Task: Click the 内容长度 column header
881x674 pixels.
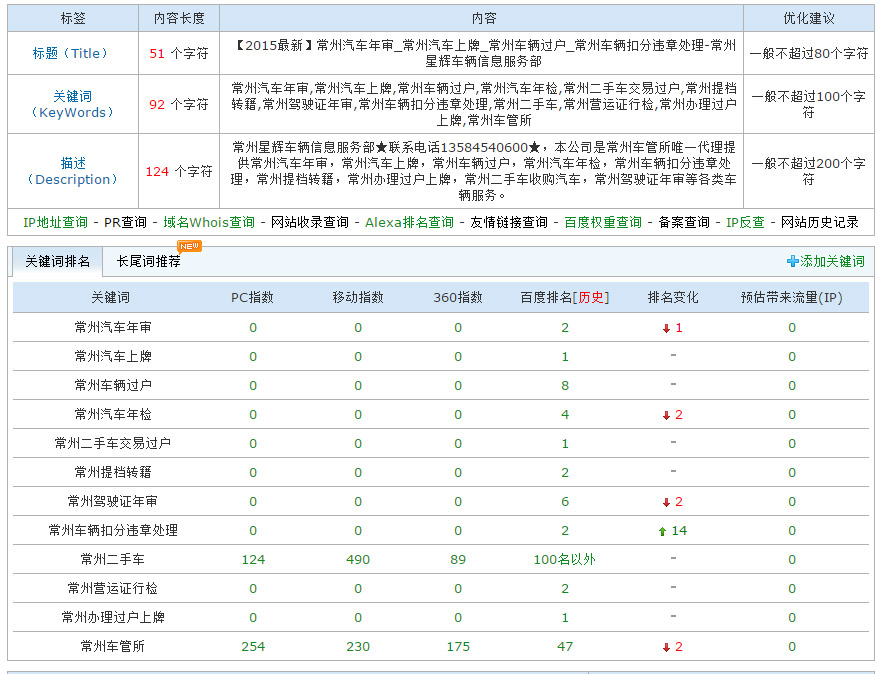Action: [x=179, y=19]
